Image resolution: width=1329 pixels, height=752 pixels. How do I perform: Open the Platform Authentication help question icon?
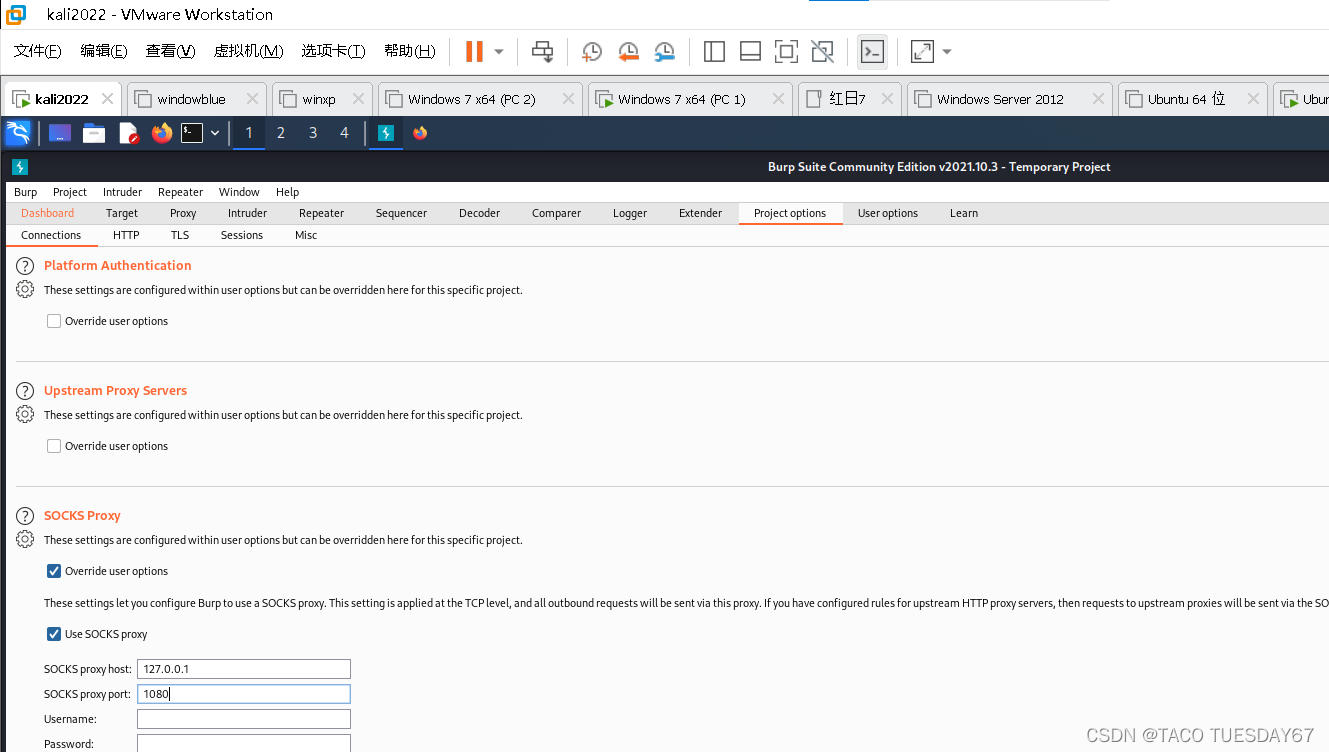pyautogui.click(x=25, y=266)
